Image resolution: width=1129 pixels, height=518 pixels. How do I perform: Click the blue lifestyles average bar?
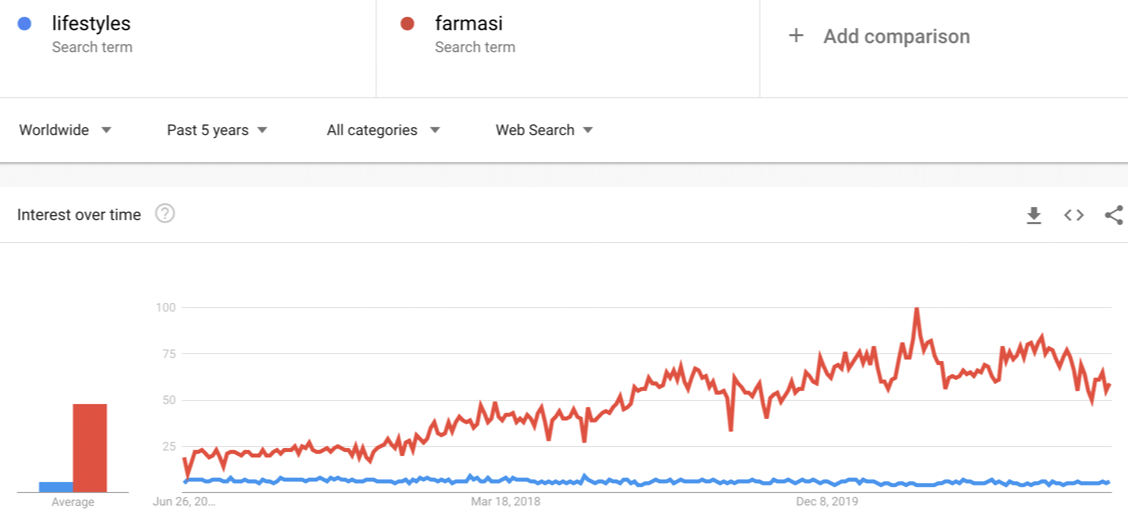pyautogui.click(x=56, y=487)
